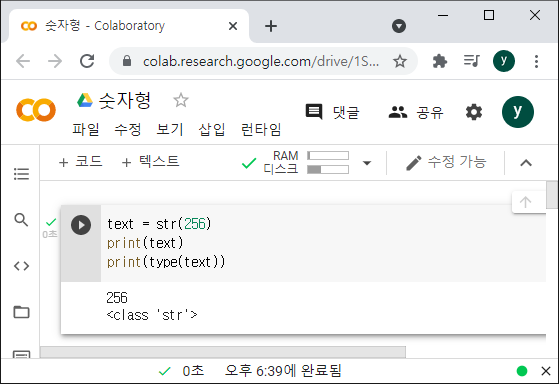559x384 pixels.
Task: Add a code cell with + 코드
Action: [x=80, y=162]
